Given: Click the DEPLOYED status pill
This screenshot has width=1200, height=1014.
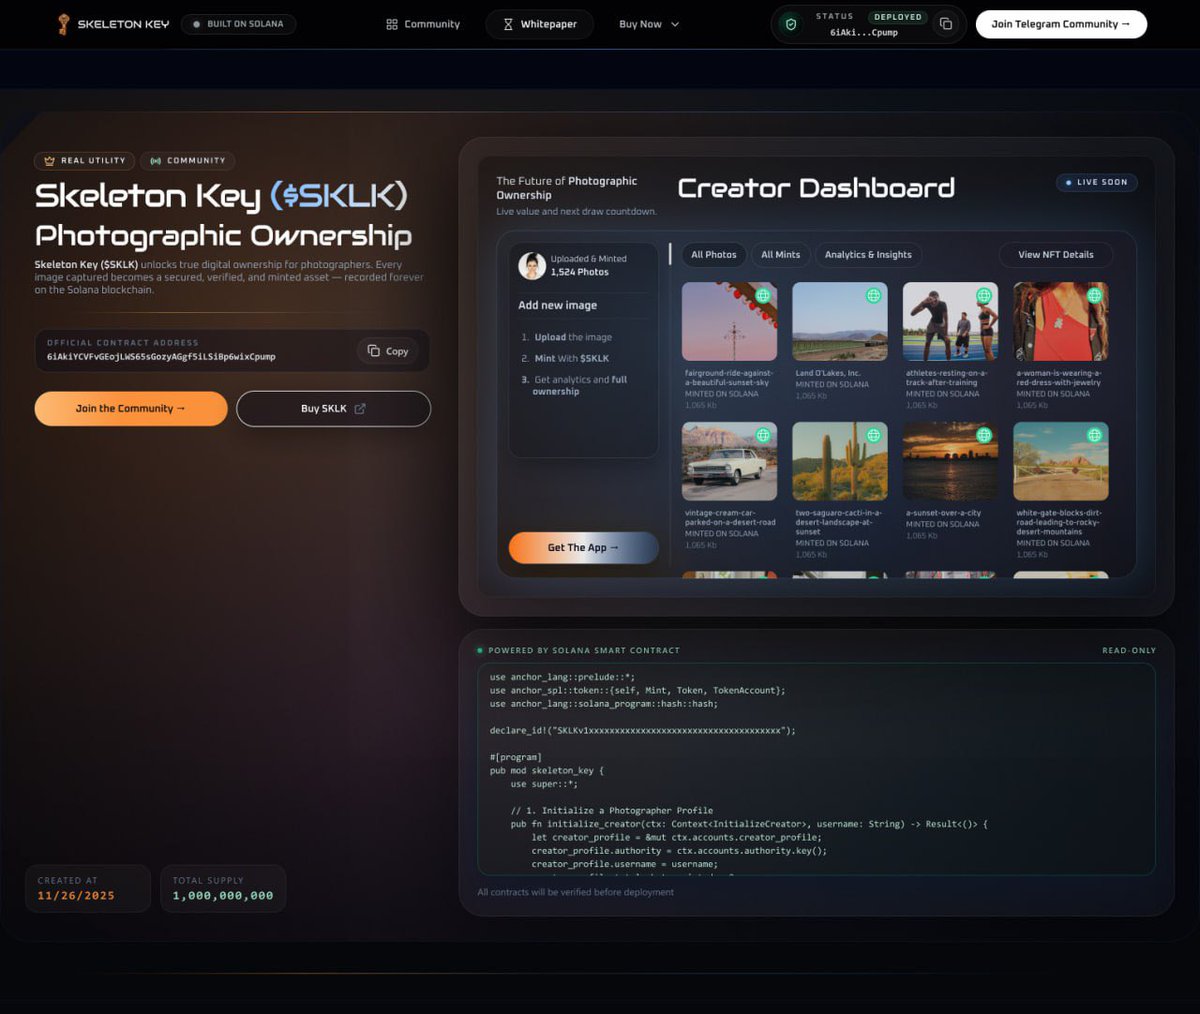Looking at the screenshot, I should pyautogui.click(x=898, y=17).
